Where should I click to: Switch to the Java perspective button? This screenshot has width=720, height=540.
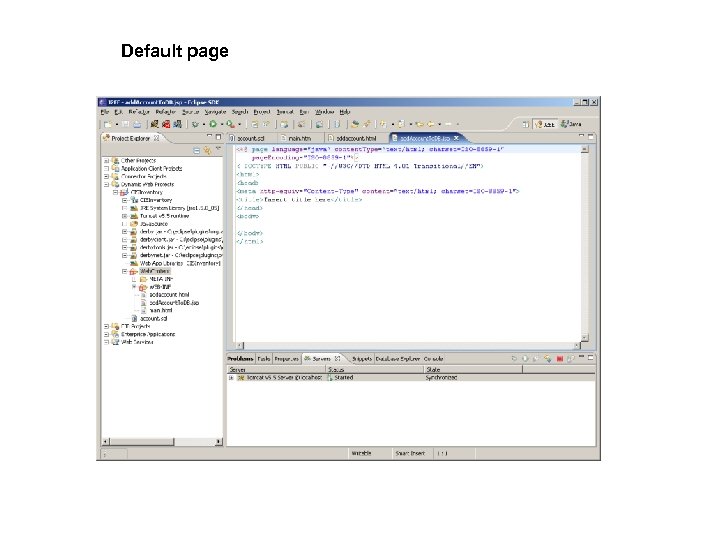click(571, 124)
